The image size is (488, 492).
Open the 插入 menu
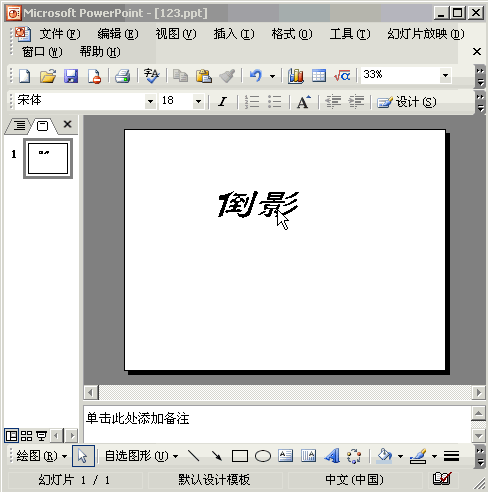pyautogui.click(x=234, y=34)
